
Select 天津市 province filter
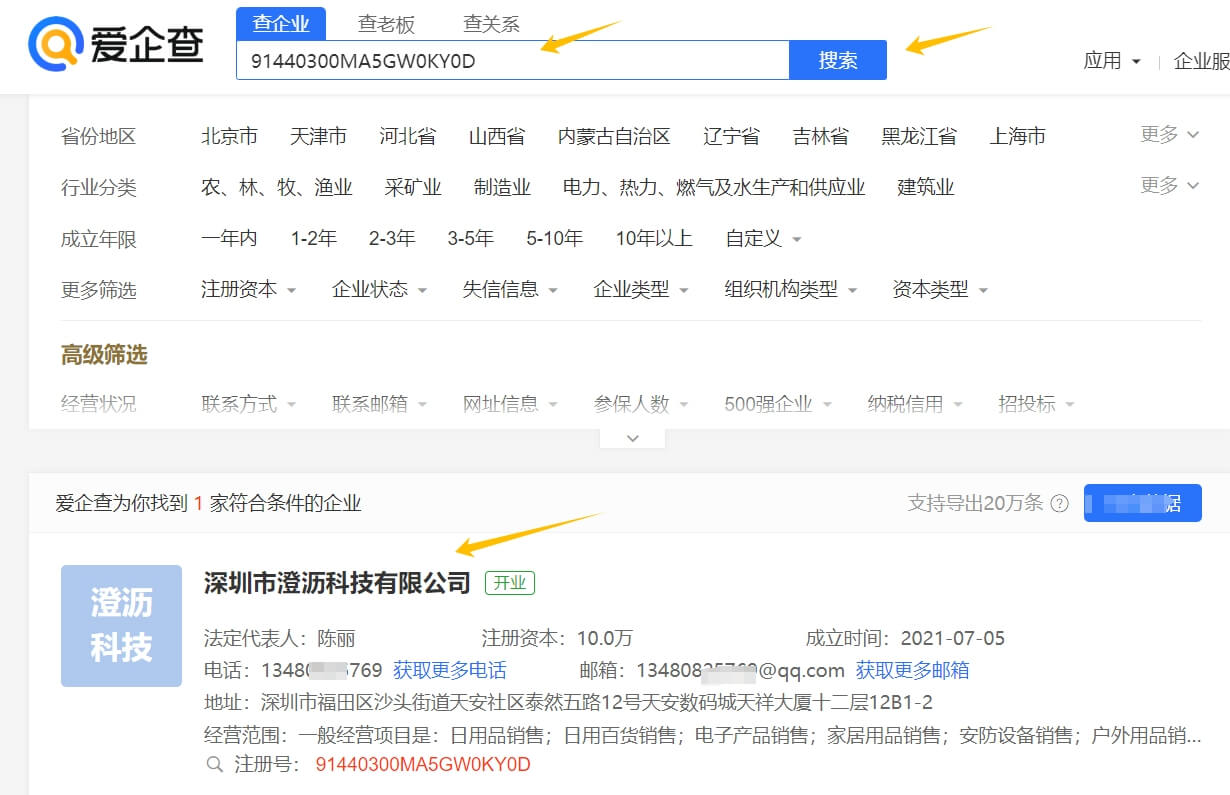pyautogui.click(x=318, y=136)
